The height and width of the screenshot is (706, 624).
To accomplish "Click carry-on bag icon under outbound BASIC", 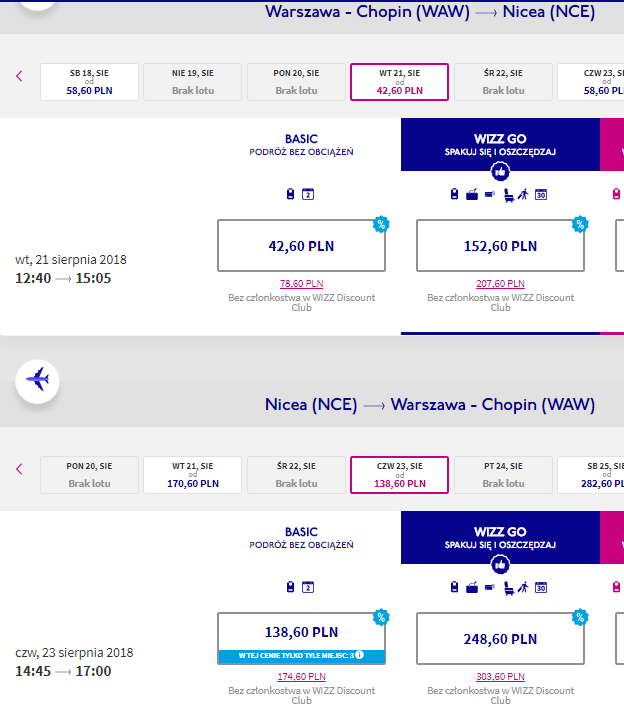I will point(290,194).
